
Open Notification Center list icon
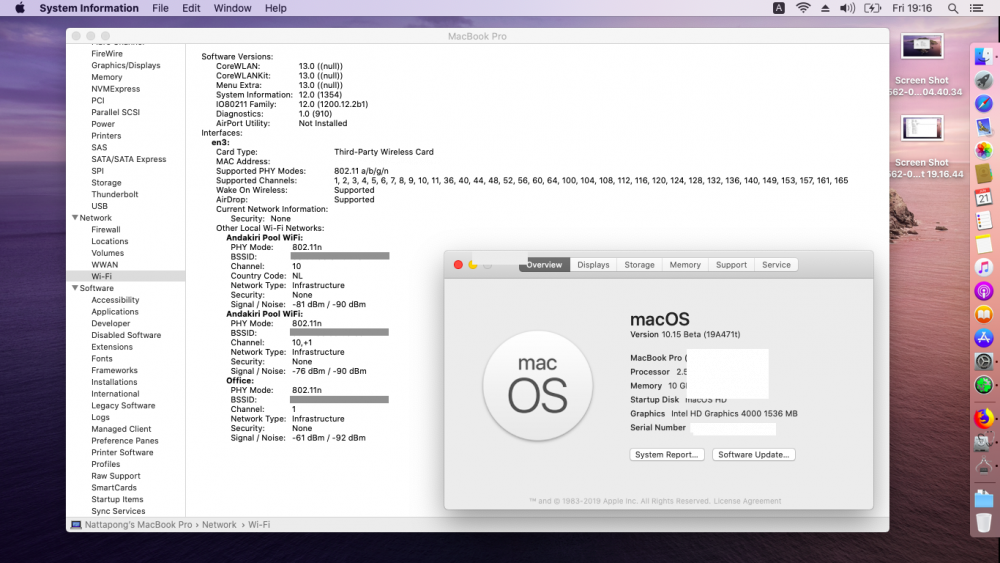pyautogui.click(x=976, y=8)
